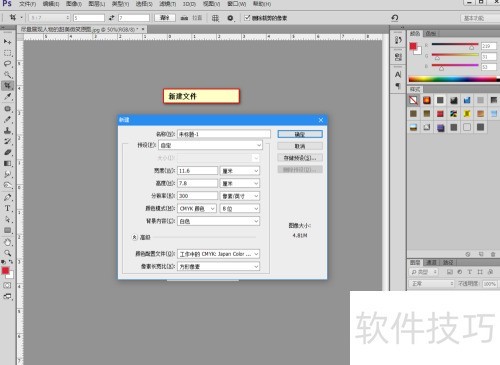Open the Background Contents dropdown
This screenshot has width=500, height=365.
point(218,221)
